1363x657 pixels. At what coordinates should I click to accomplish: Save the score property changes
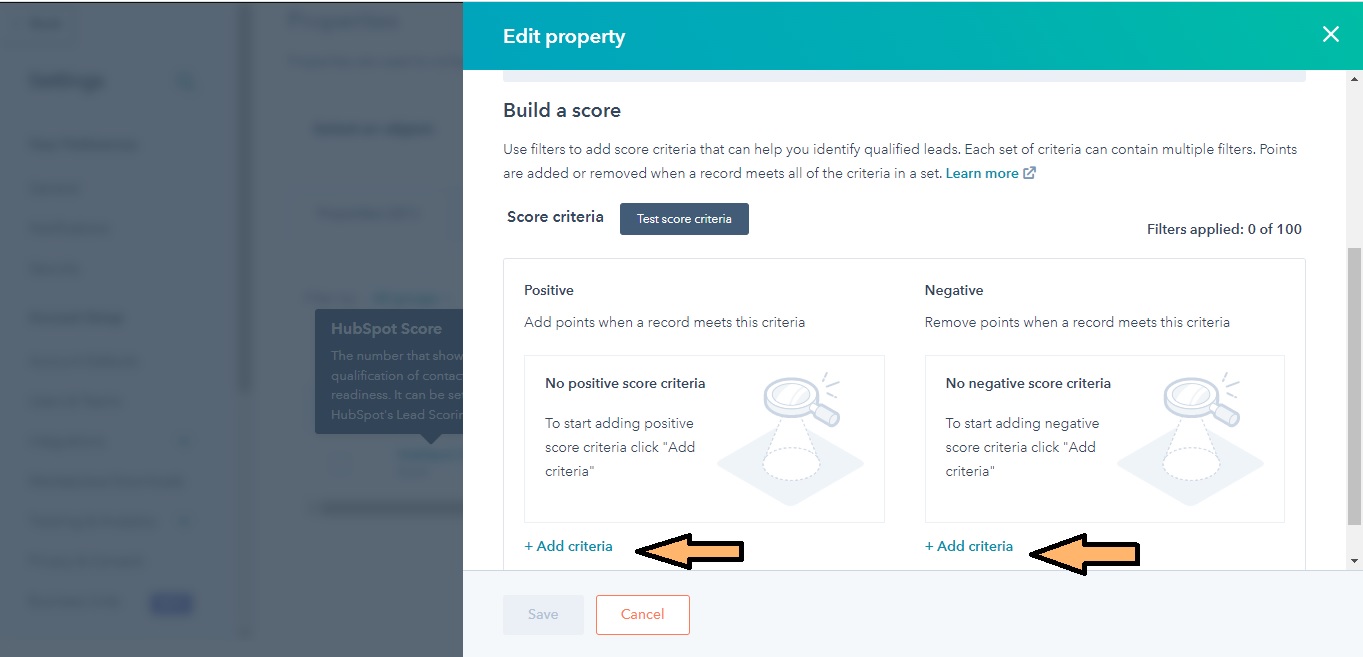pos(543,614)
